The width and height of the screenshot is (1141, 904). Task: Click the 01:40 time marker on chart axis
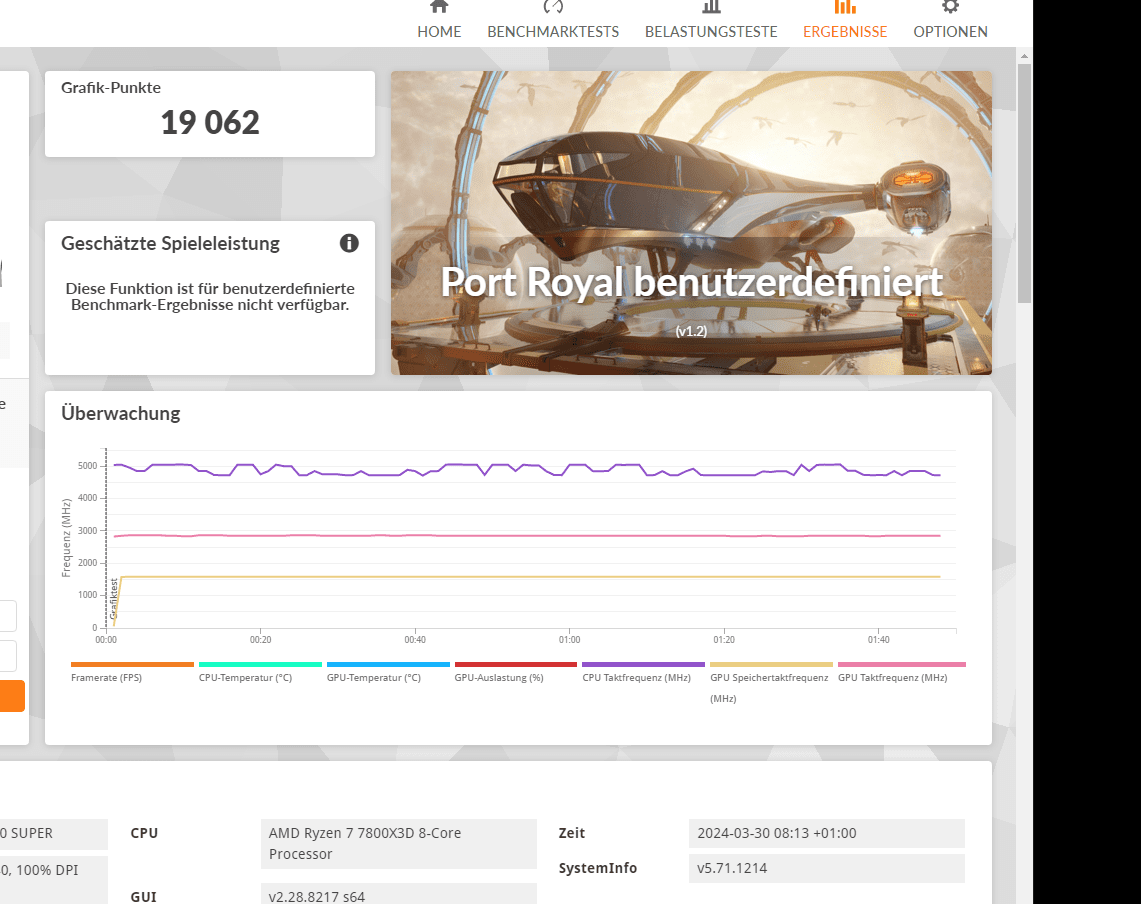878,640
